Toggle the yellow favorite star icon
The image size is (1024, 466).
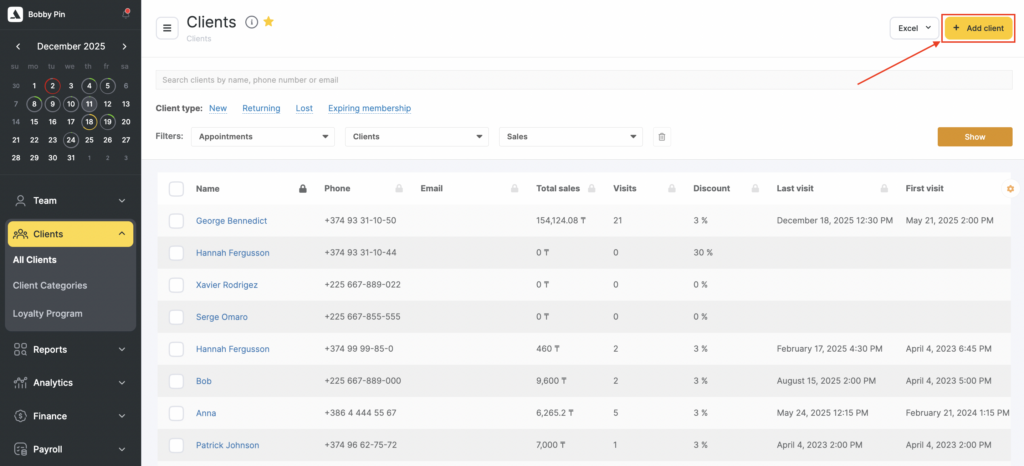point(268,22)
